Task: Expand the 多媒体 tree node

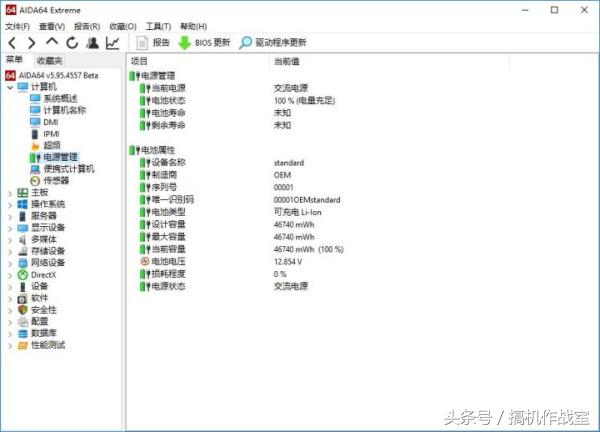Action: pos(10,240)
